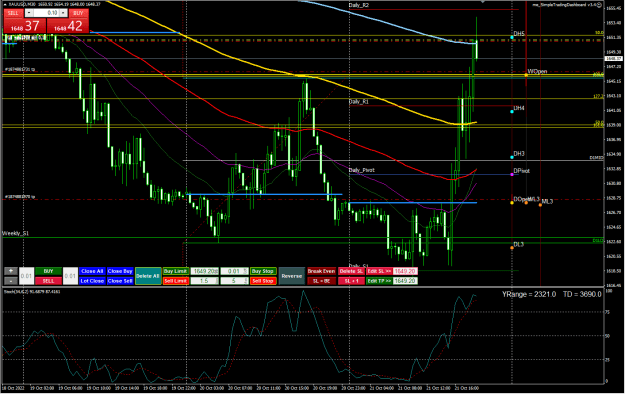Increase lot volume with right arrow beside 0.10
Viewport: 625px width, 394px height.
(x=63, y=13)
